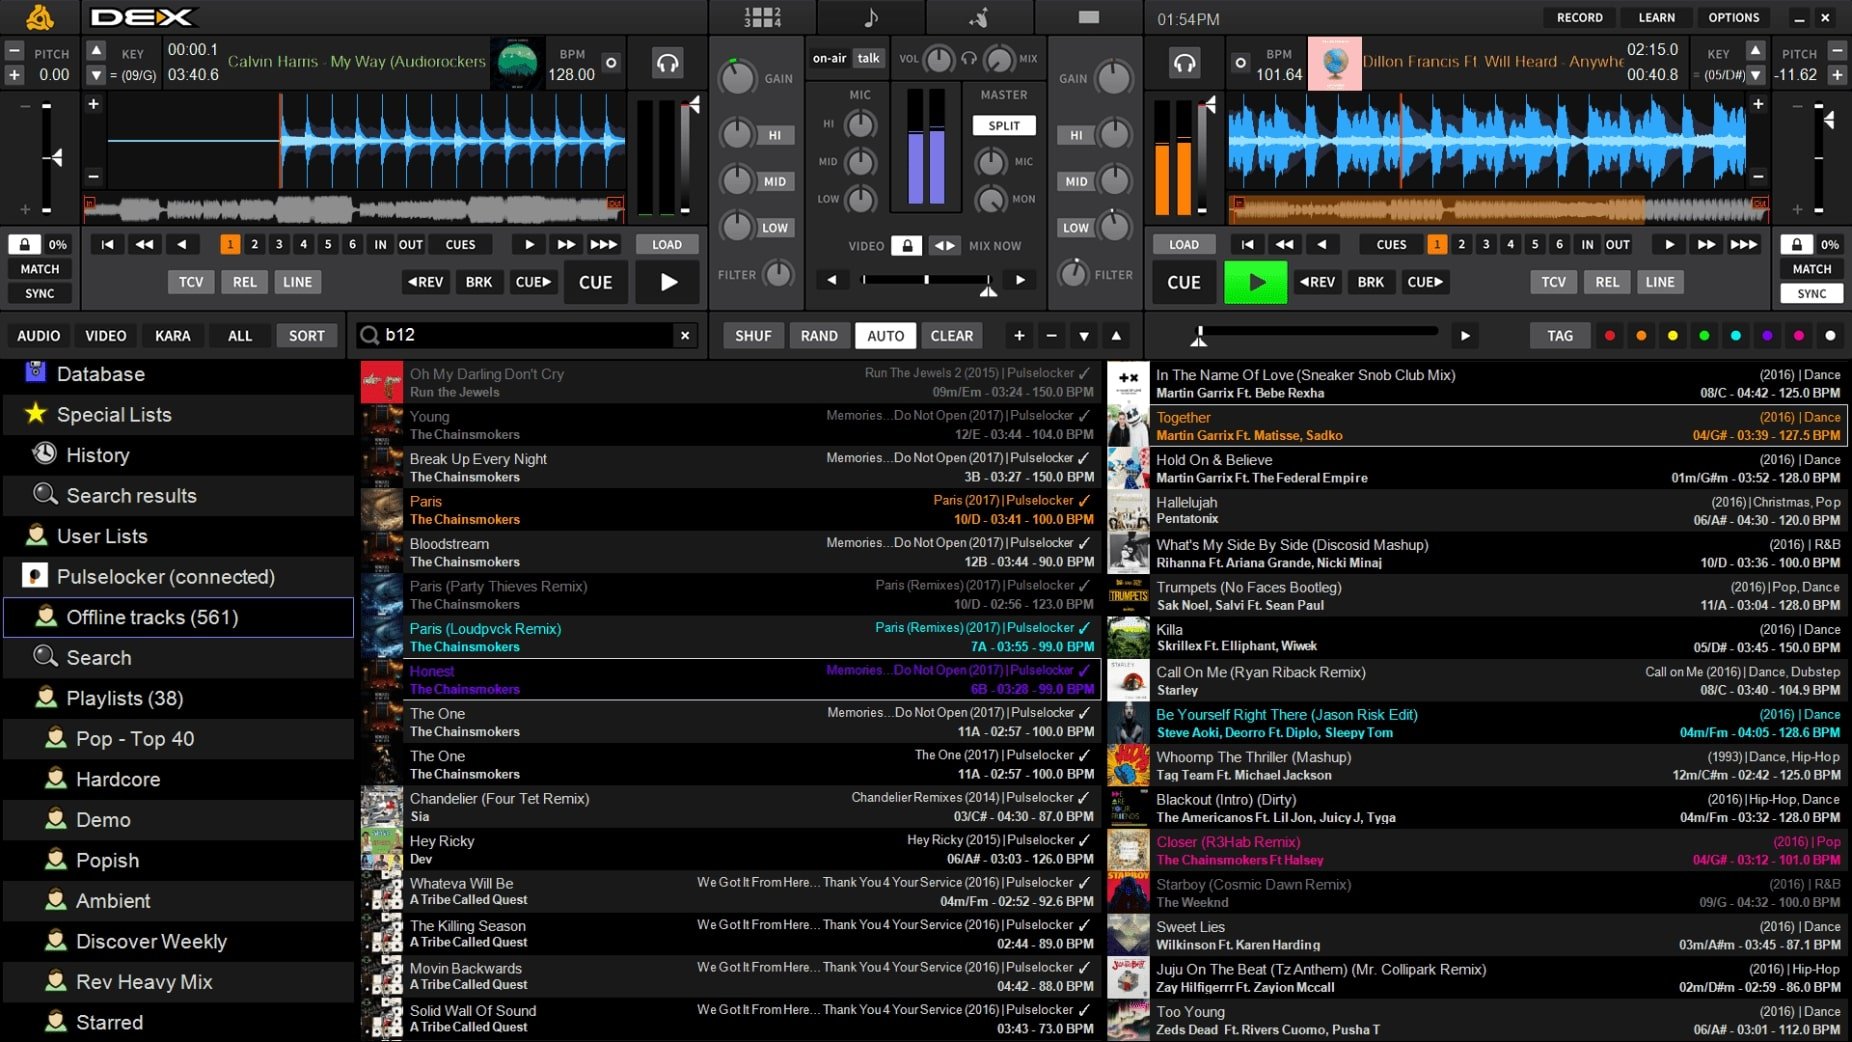Select the KARA browser tab
Image resolution: width=1852 pixels, height=1042 pixels.
coord(172,336)
